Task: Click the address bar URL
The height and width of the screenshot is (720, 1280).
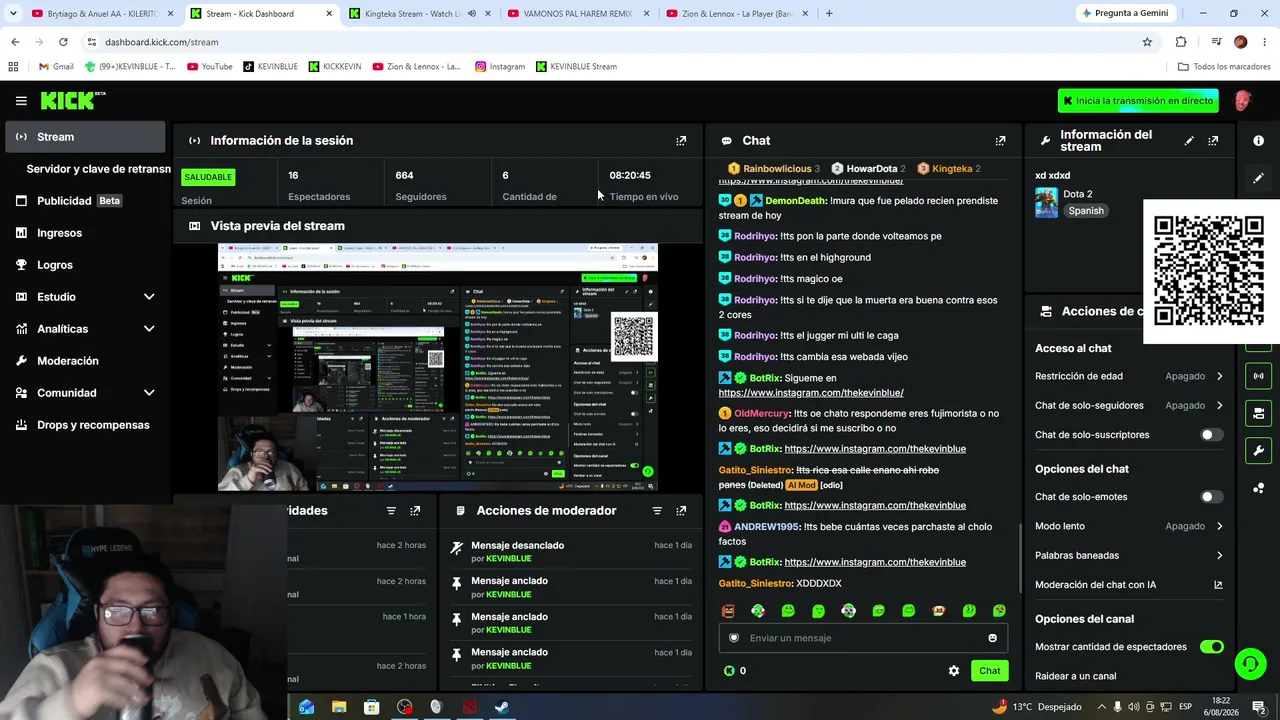Action: (161, 42)
